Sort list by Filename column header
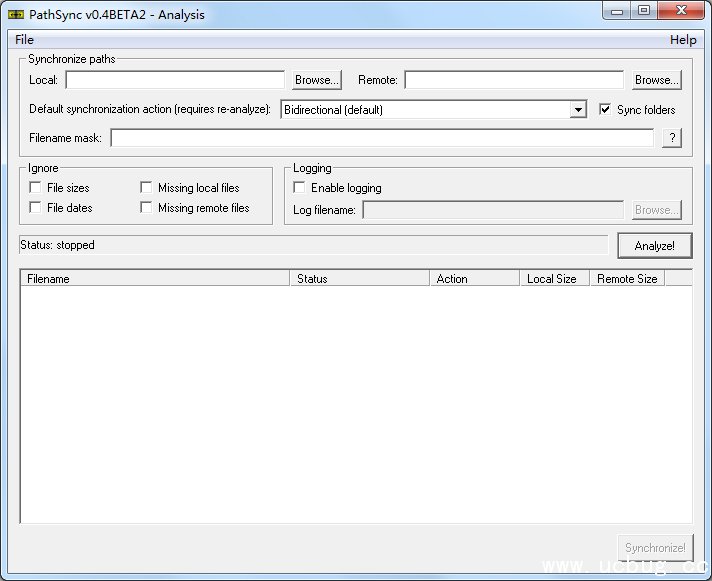712x581 pixels. pyautogui.click(x=155, y=279)
